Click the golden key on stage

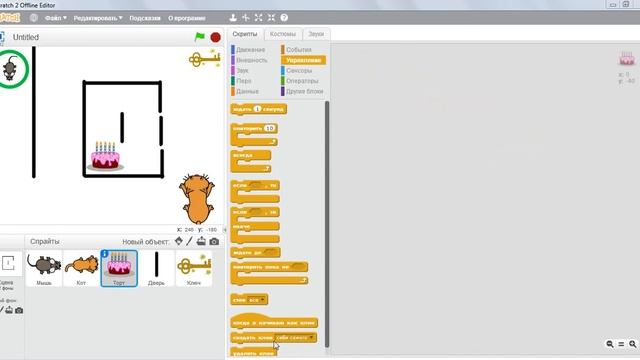point(204,59)
